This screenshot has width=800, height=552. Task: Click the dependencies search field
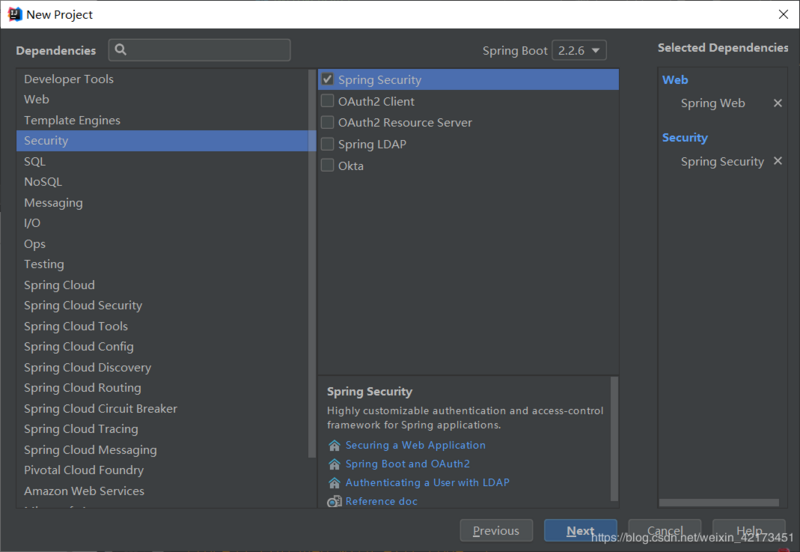click(199, 50)
